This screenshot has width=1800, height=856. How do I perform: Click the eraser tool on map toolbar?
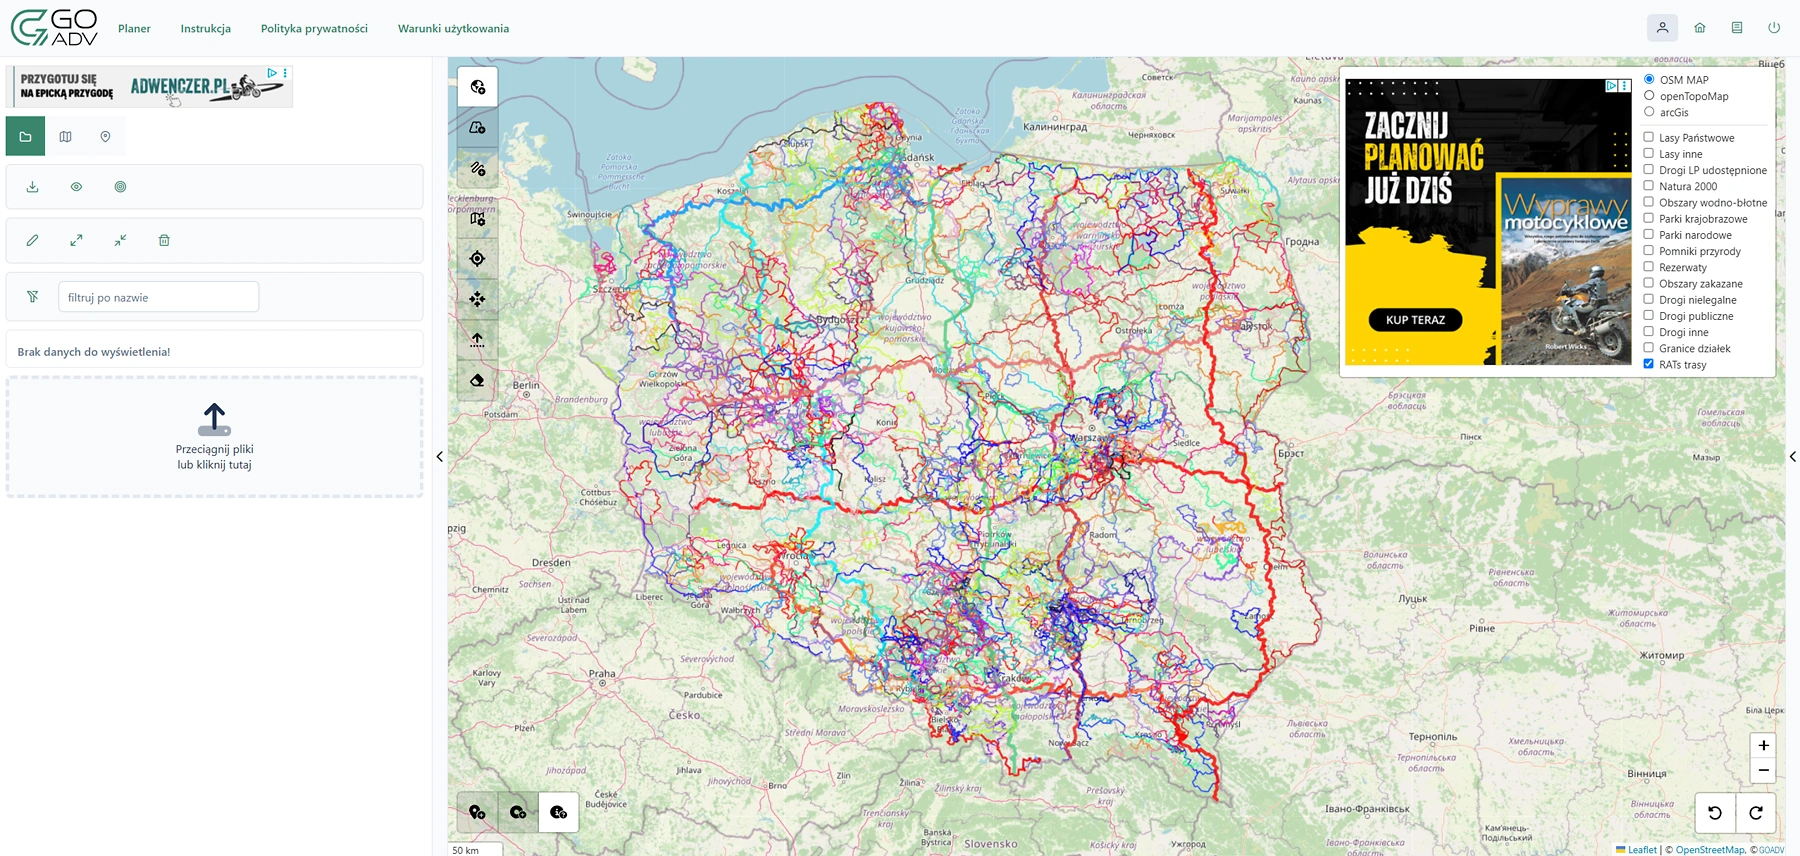(x=477, y=380)
